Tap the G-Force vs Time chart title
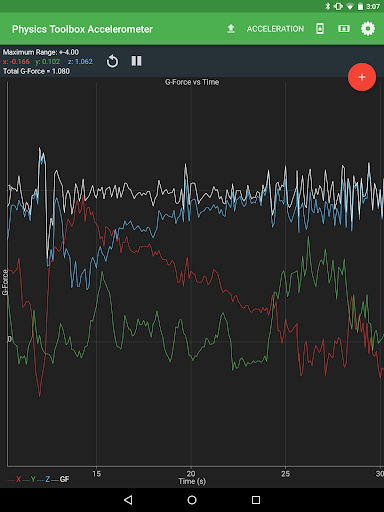Screen dimensions: 384x512 click(x=192, y=82)
